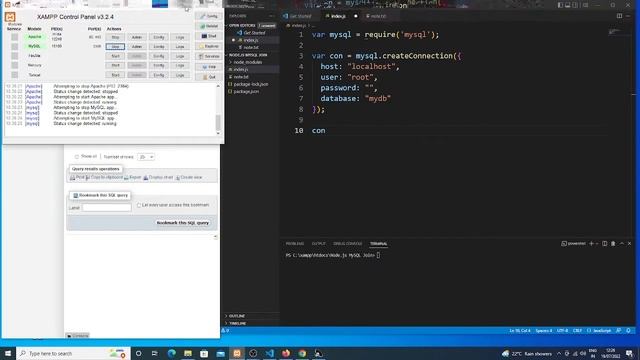This screenshot has height=360, width=640.
Task: Expand the Outline section
Action: 237,316
